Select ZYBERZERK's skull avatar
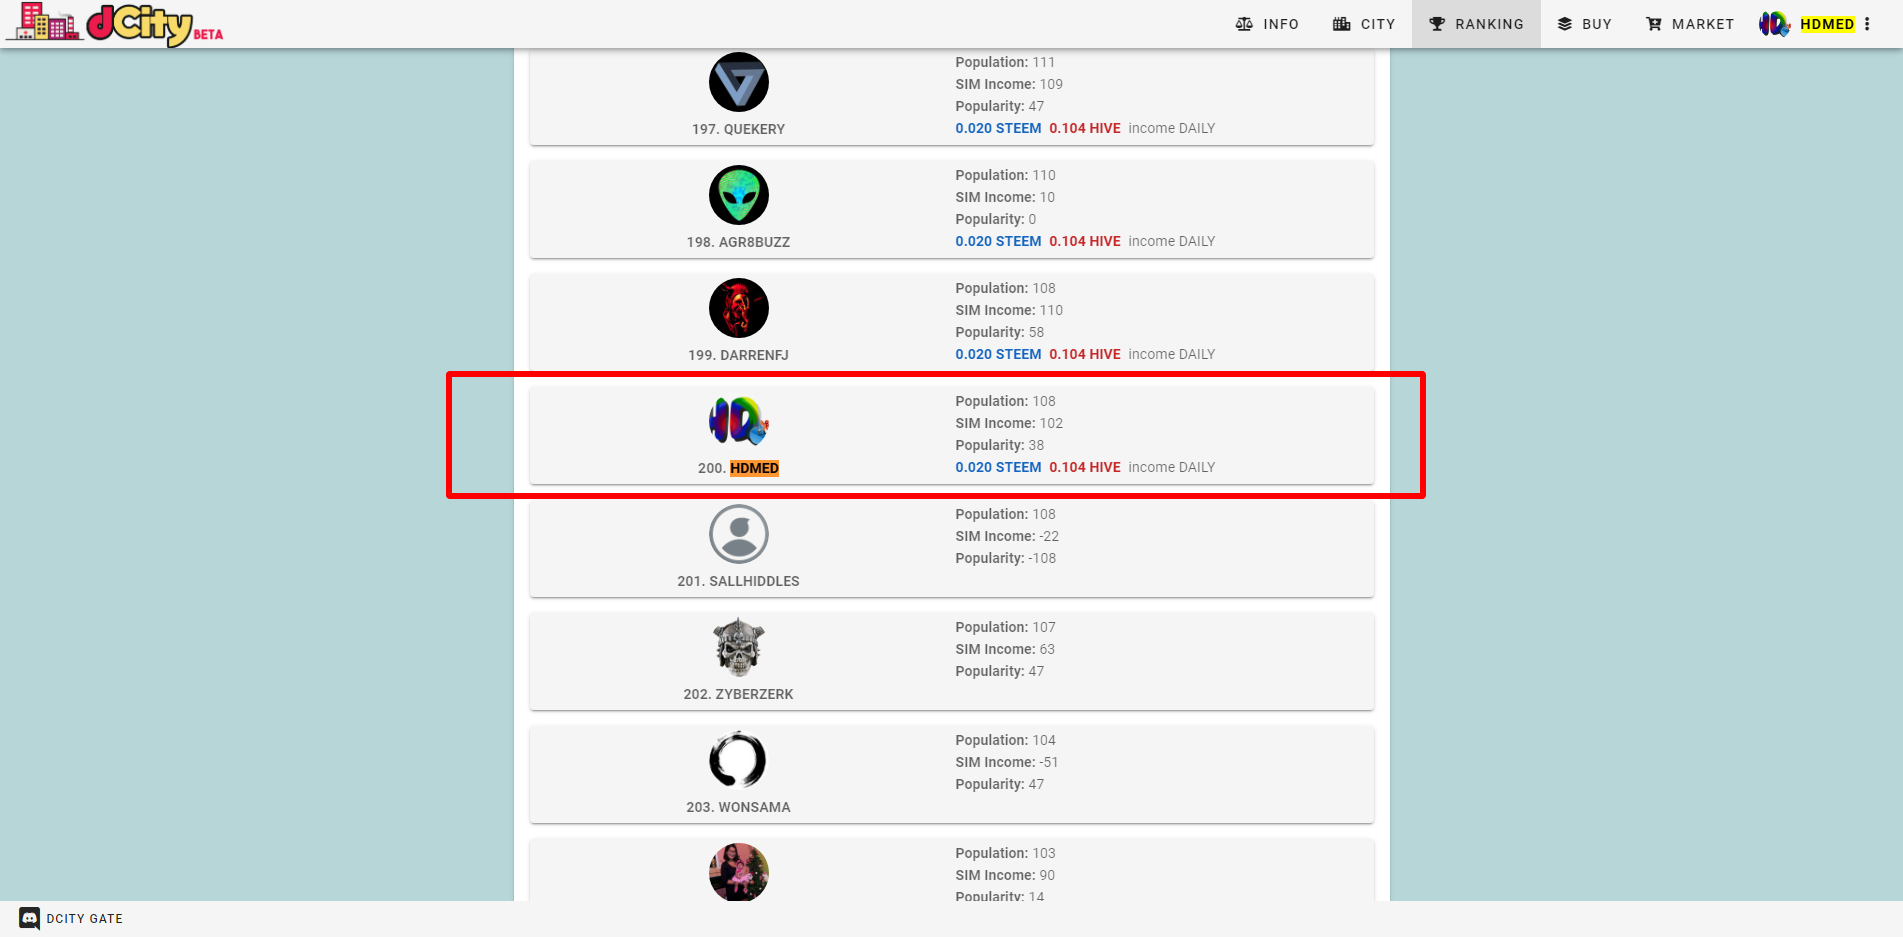1903x937 pixels. [x=739, y=646]
